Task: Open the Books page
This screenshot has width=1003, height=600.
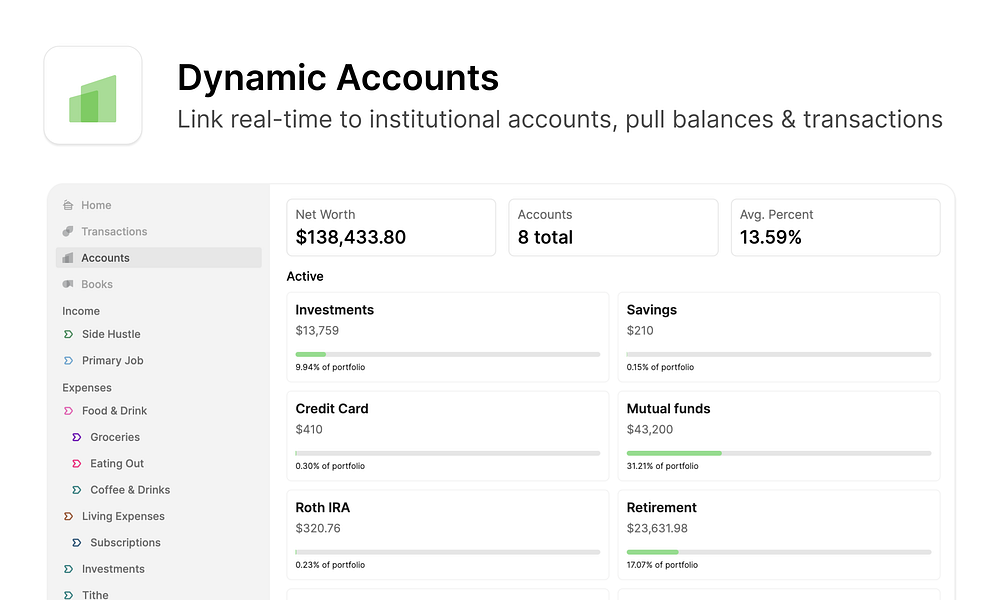Action: pos(97,284)
